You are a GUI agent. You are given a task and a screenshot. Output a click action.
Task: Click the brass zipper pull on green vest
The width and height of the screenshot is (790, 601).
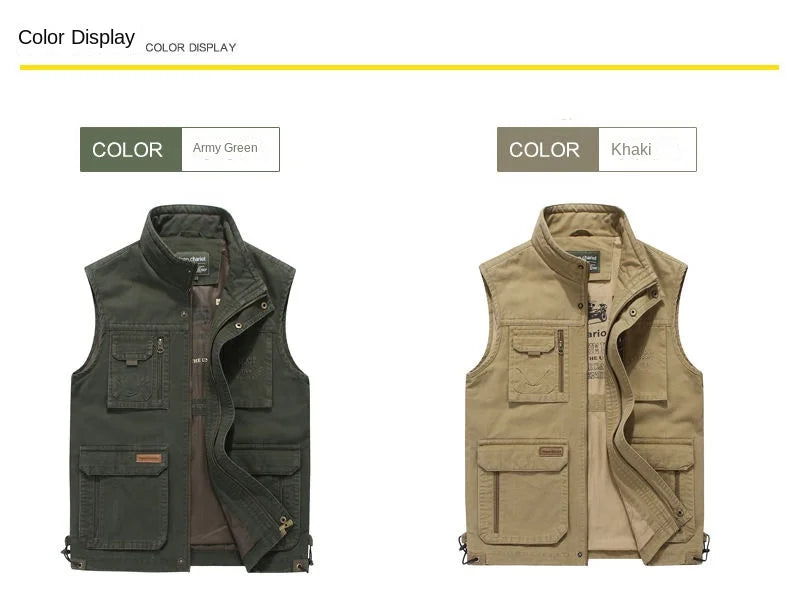tap(286, 523)
